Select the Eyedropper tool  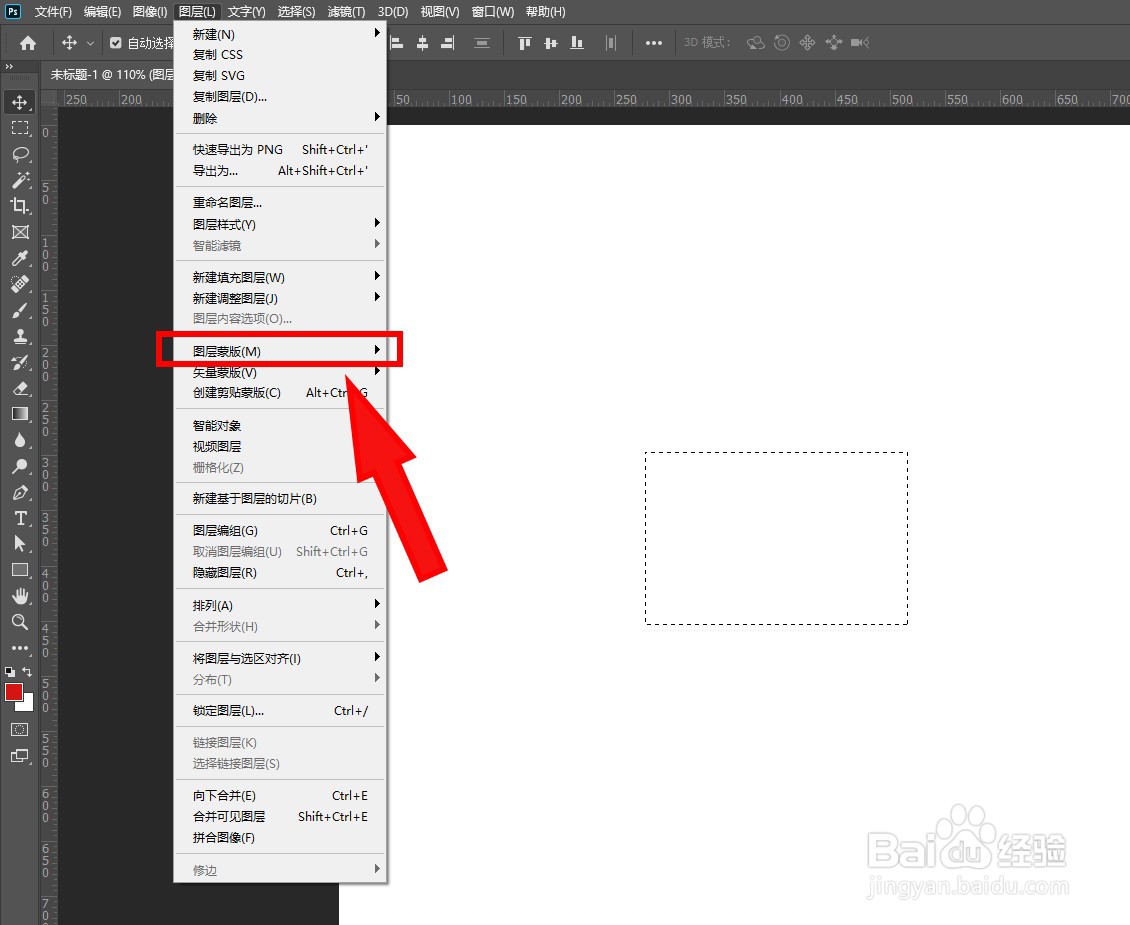[19, 258]
